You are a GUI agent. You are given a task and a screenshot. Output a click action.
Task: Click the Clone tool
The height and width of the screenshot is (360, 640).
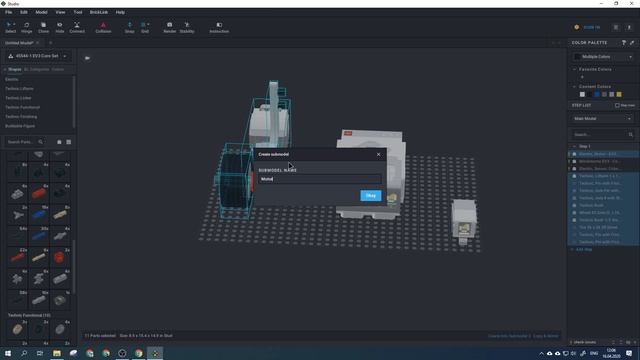pyautogui.click(x=43, y=27)
